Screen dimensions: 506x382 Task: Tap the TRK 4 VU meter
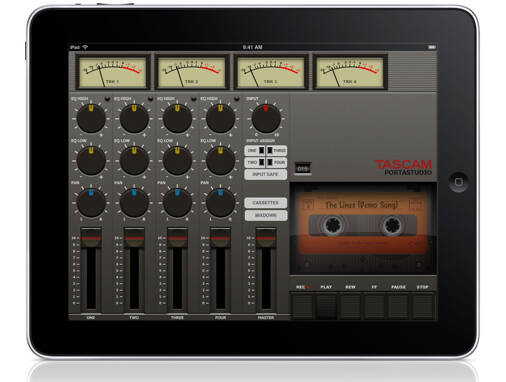pyautogui.click(x=350, y=72)
